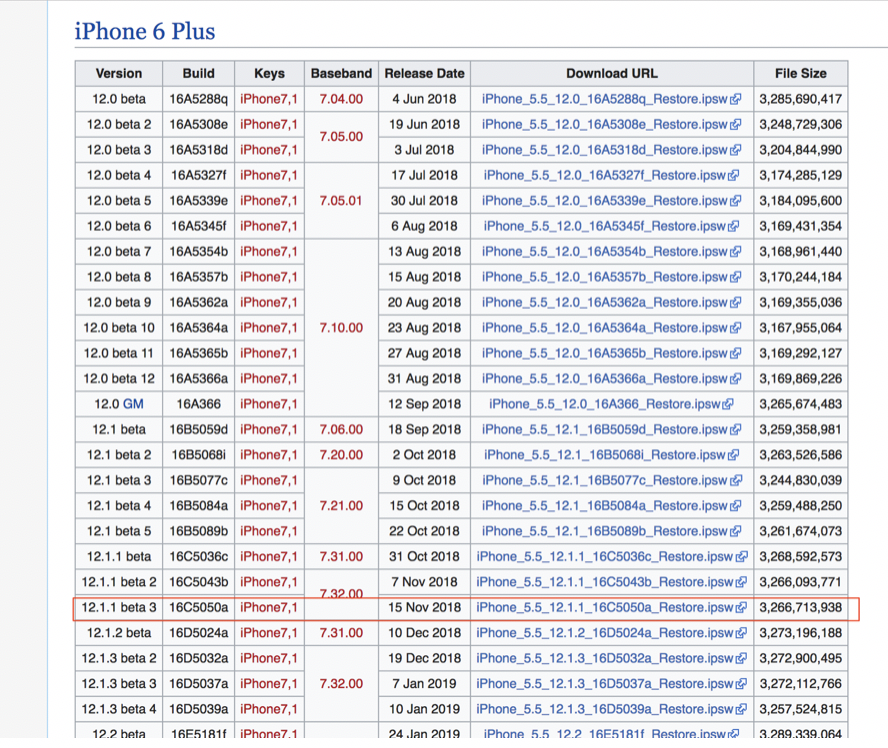This screenshot has height=748, width=888.
Task: Open the GM link in the 12.0 row
Action: (133, 404)
